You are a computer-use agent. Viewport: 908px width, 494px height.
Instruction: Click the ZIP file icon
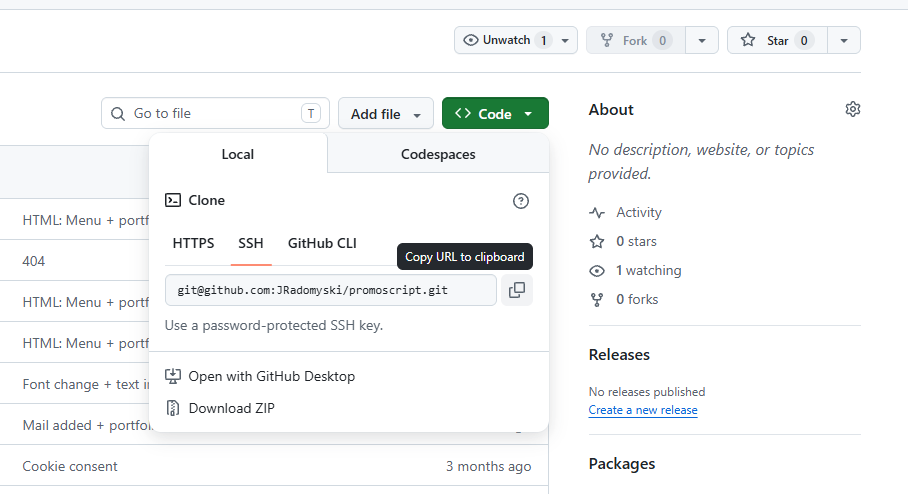173,408
